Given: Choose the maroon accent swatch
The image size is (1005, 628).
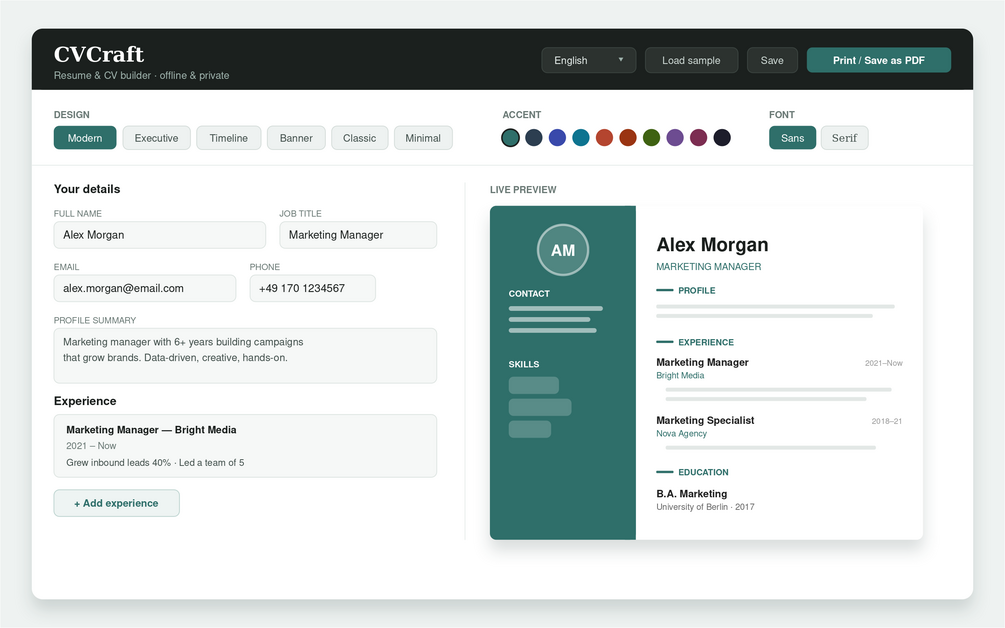Looking at the screenshot, I should point(699,138).
